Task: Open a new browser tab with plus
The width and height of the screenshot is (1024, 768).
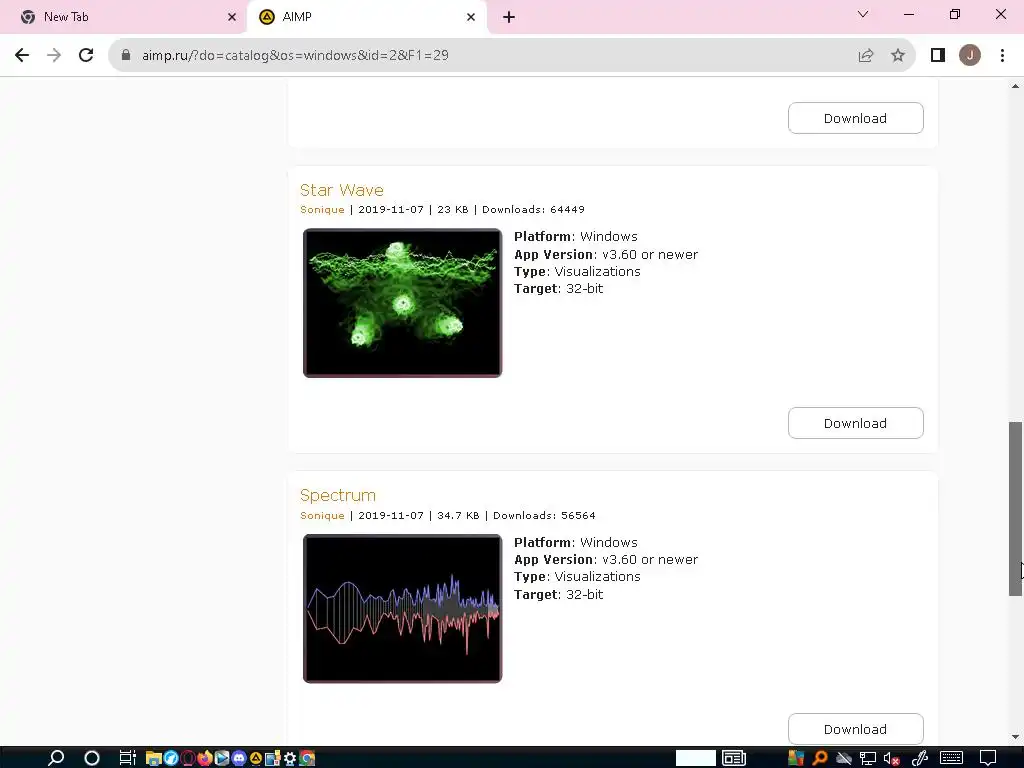Action: click(x=509, y=17)
